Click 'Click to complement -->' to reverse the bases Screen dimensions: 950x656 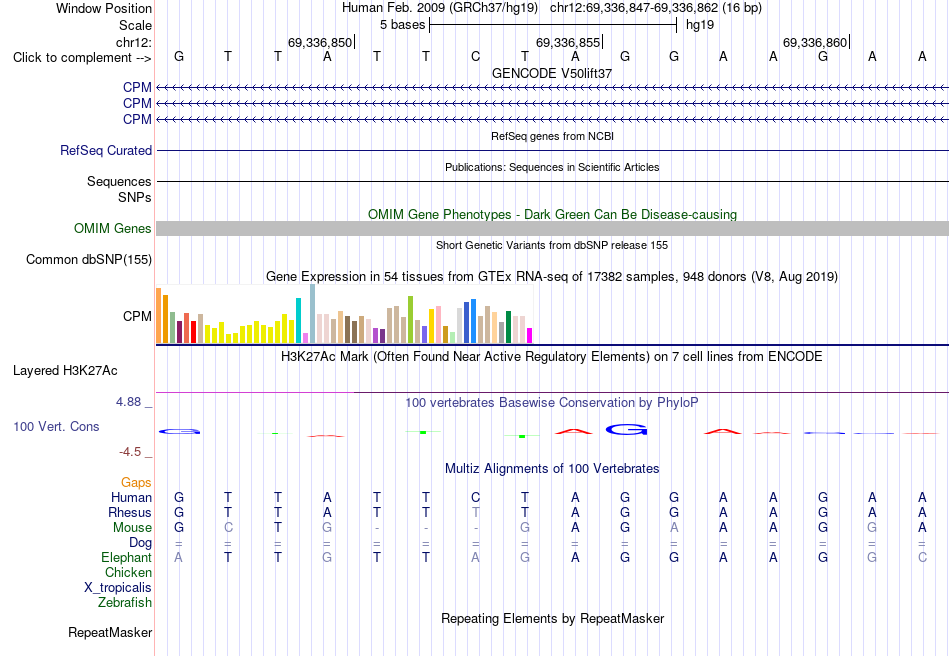tap(82, 58)
